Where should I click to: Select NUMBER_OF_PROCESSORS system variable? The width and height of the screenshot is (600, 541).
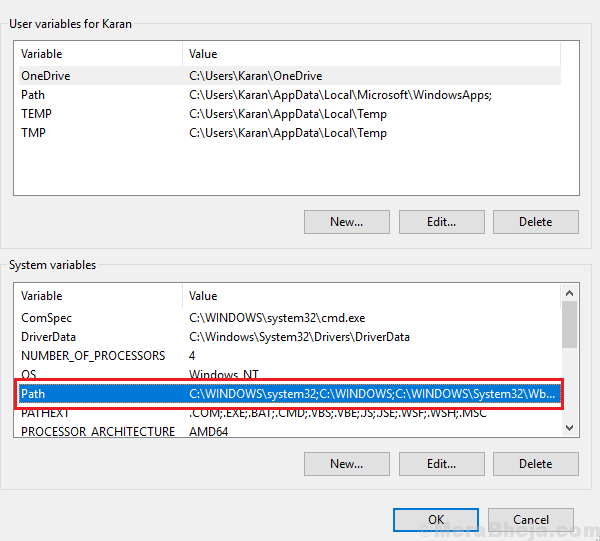pyautogui.click(x=290, y=356)
